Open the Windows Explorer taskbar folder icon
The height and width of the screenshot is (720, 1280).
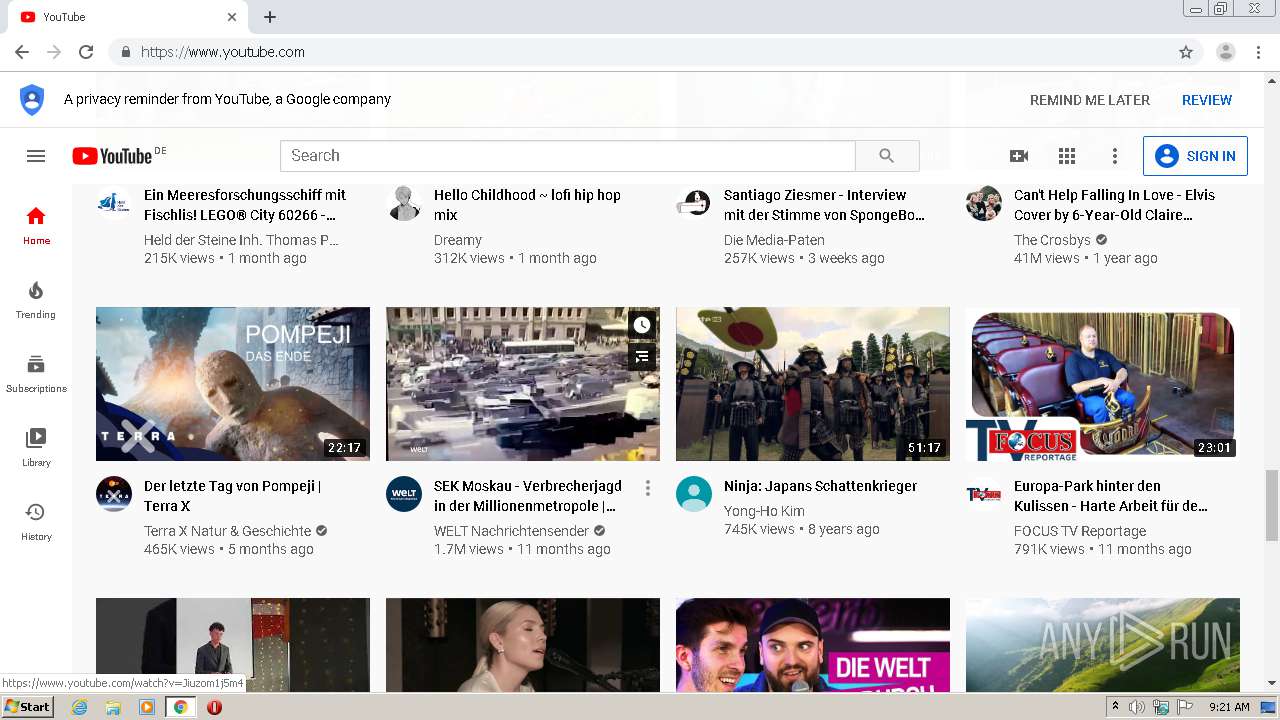(113, 707)
